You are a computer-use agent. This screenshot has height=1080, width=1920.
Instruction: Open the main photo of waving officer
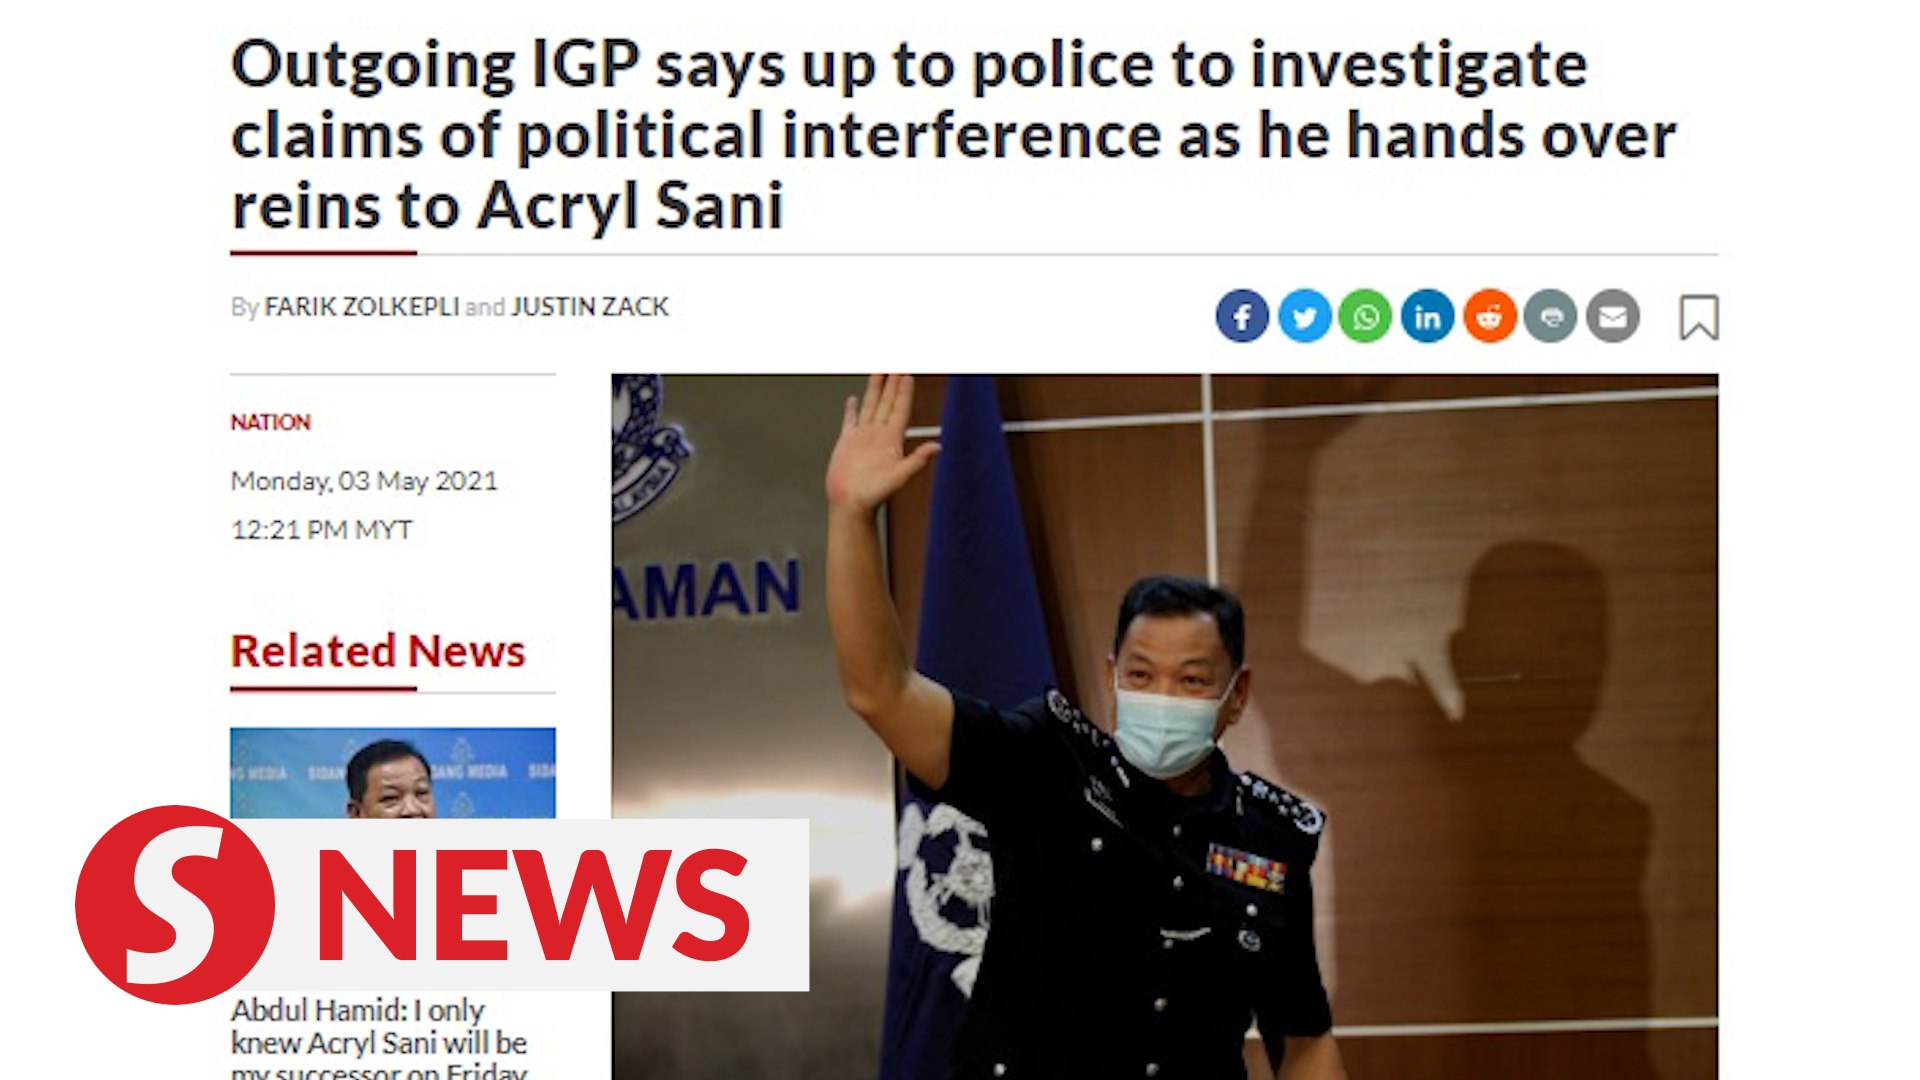(x=1165, y=727)
